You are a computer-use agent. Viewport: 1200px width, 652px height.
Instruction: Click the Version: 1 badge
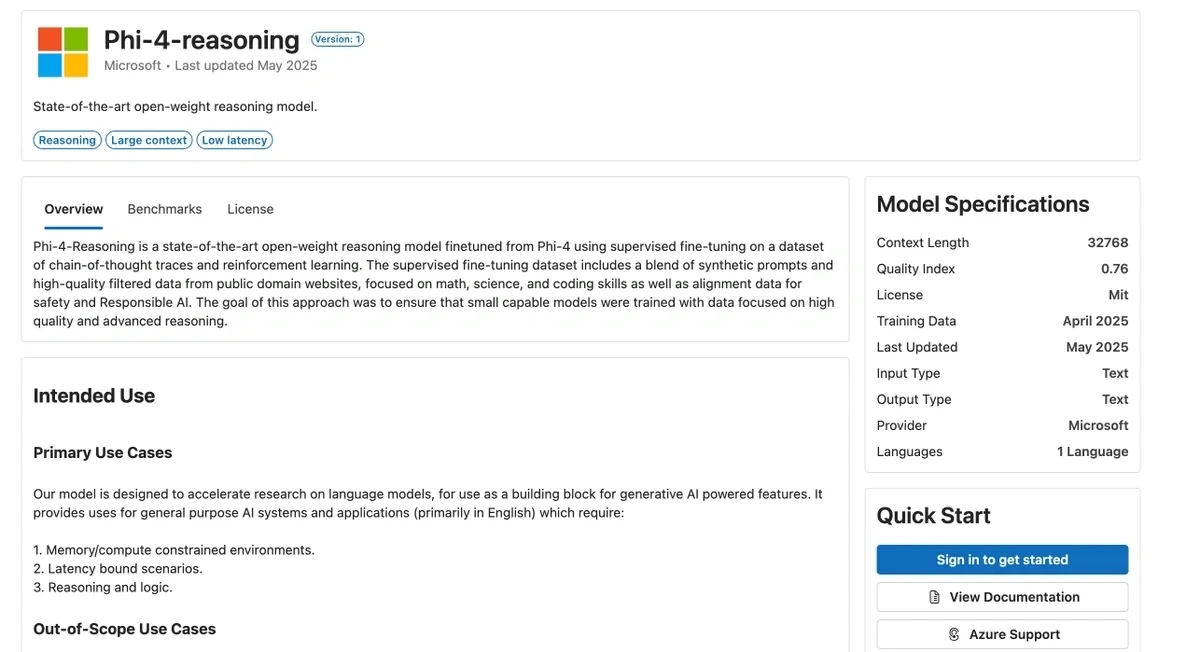pos(337,39)
